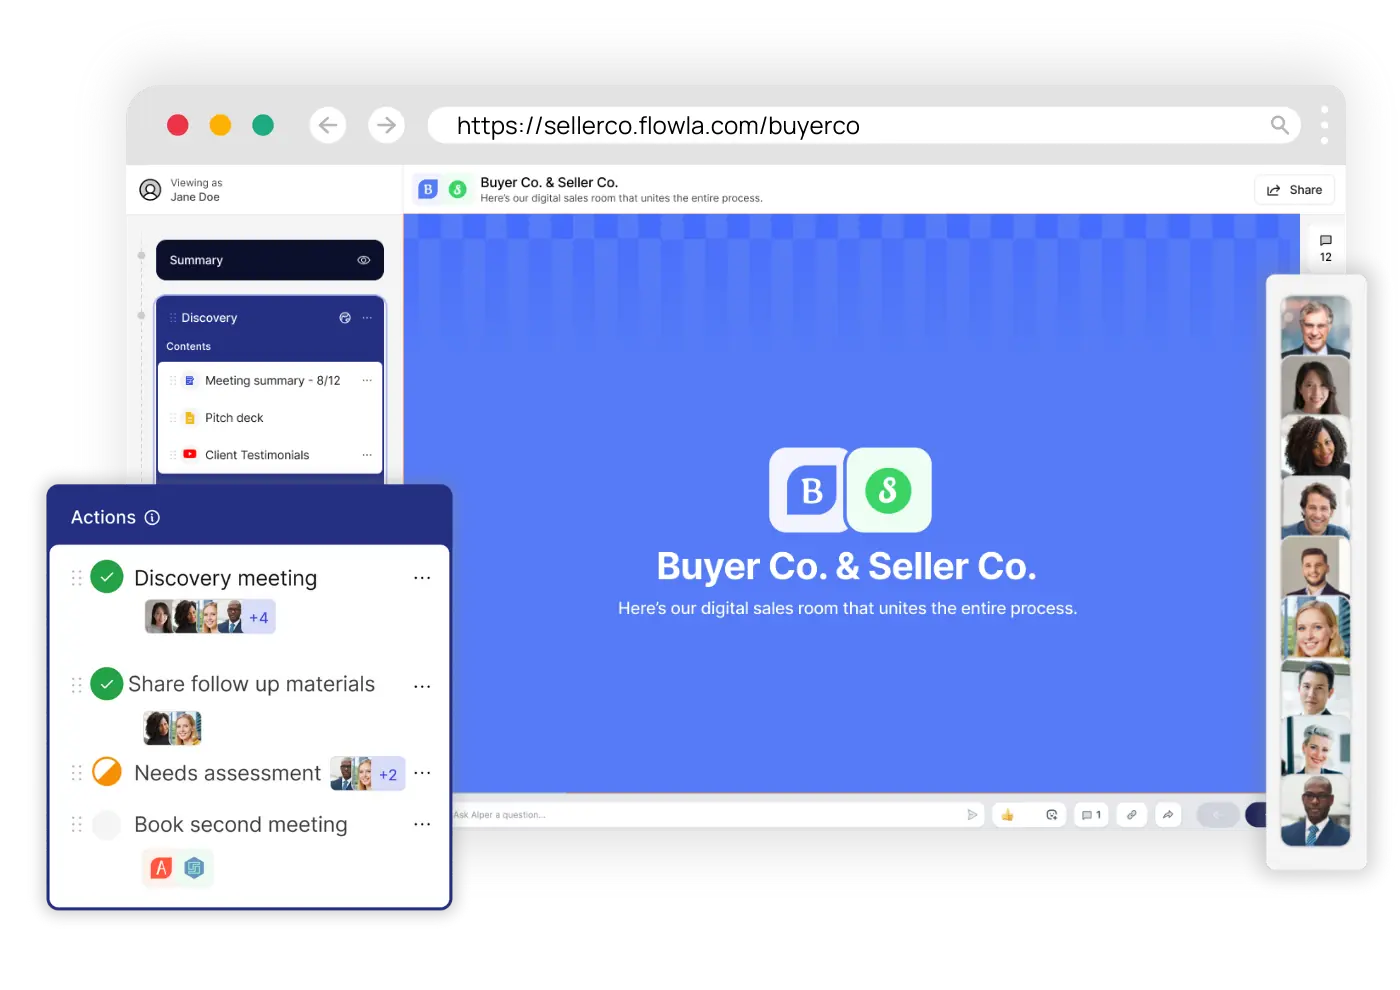The image size is (1400, 990).
Task: Select the Summary section
Action: pos(270,260)
